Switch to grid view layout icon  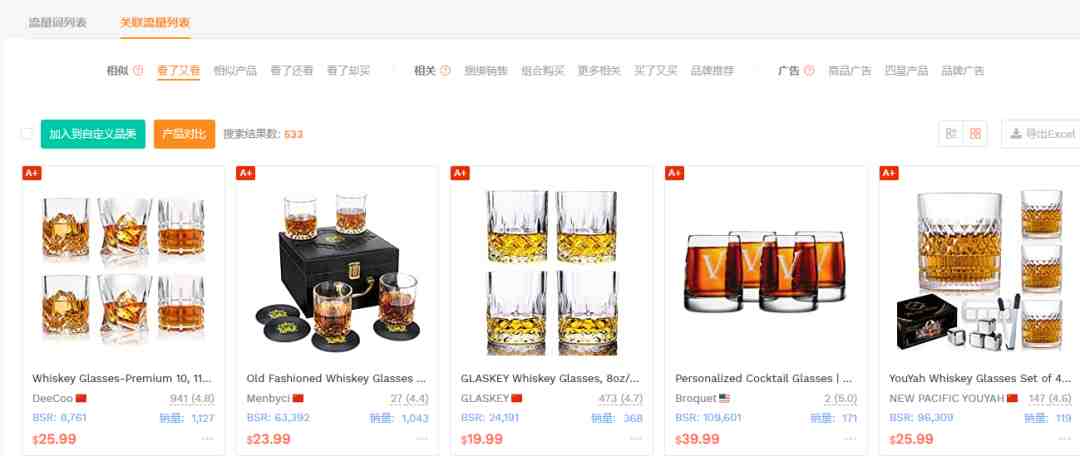pyautogui.click(x=975, y=134)
